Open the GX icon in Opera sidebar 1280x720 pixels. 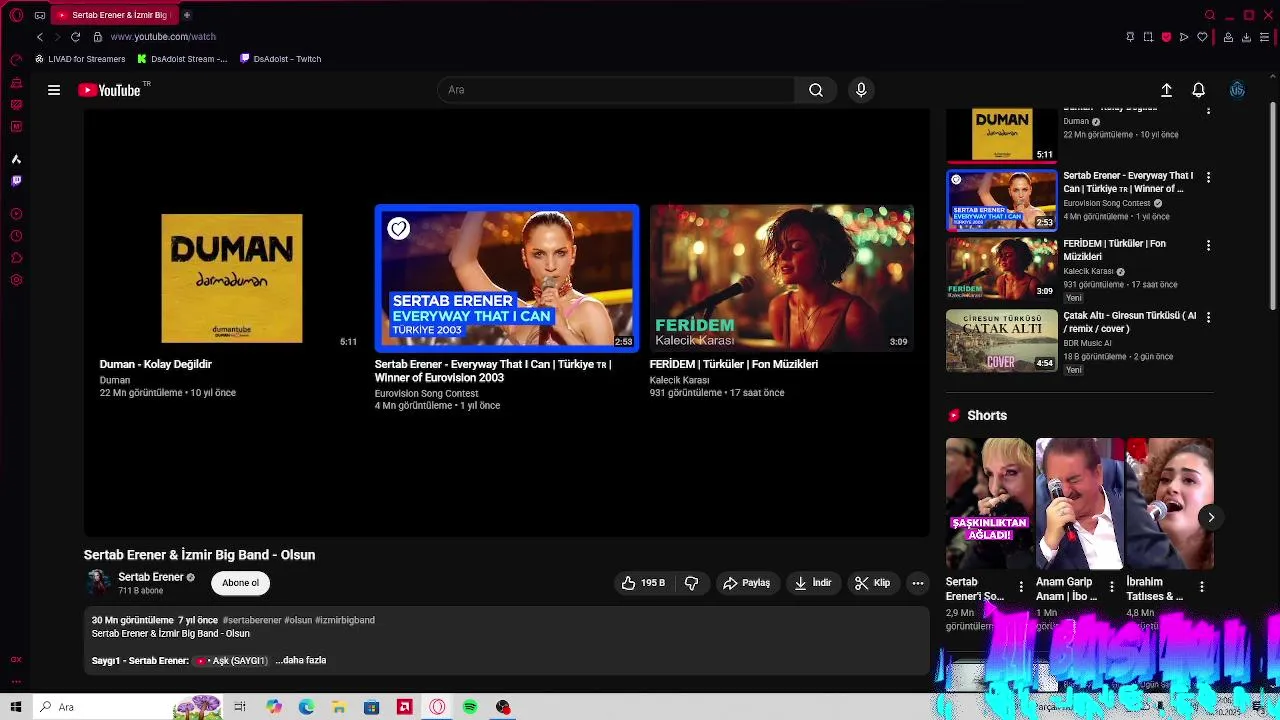[16, 660]
